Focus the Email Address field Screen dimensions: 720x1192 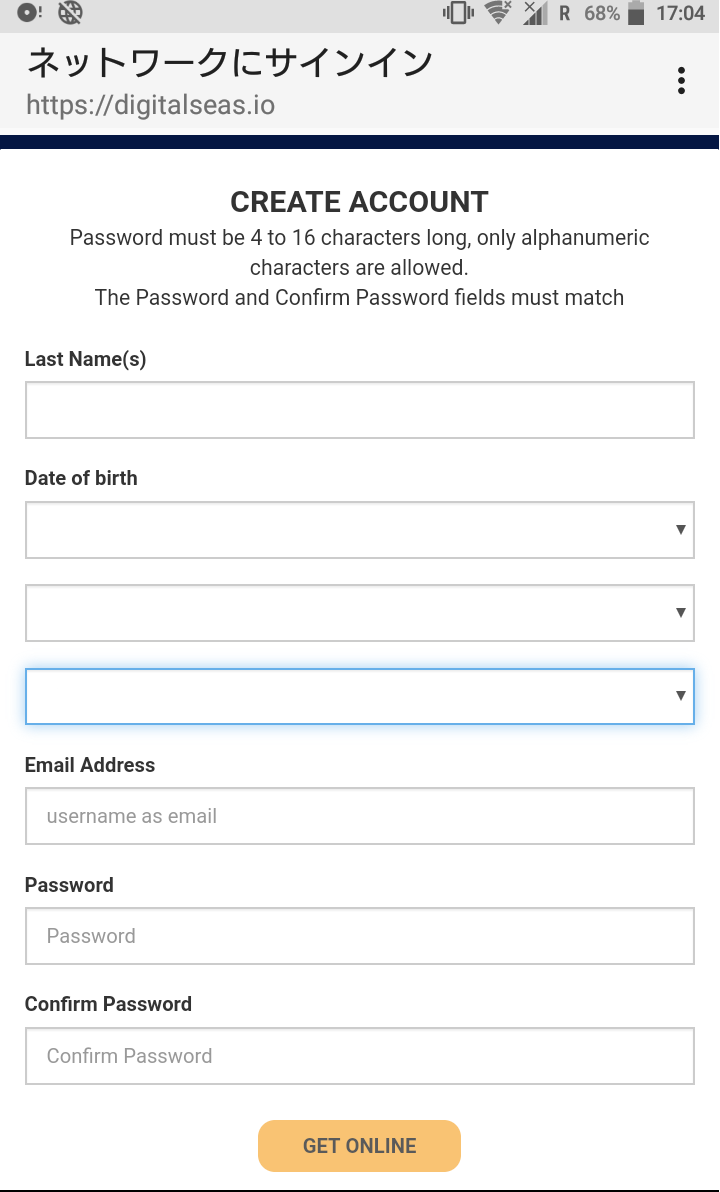[360, 816]
